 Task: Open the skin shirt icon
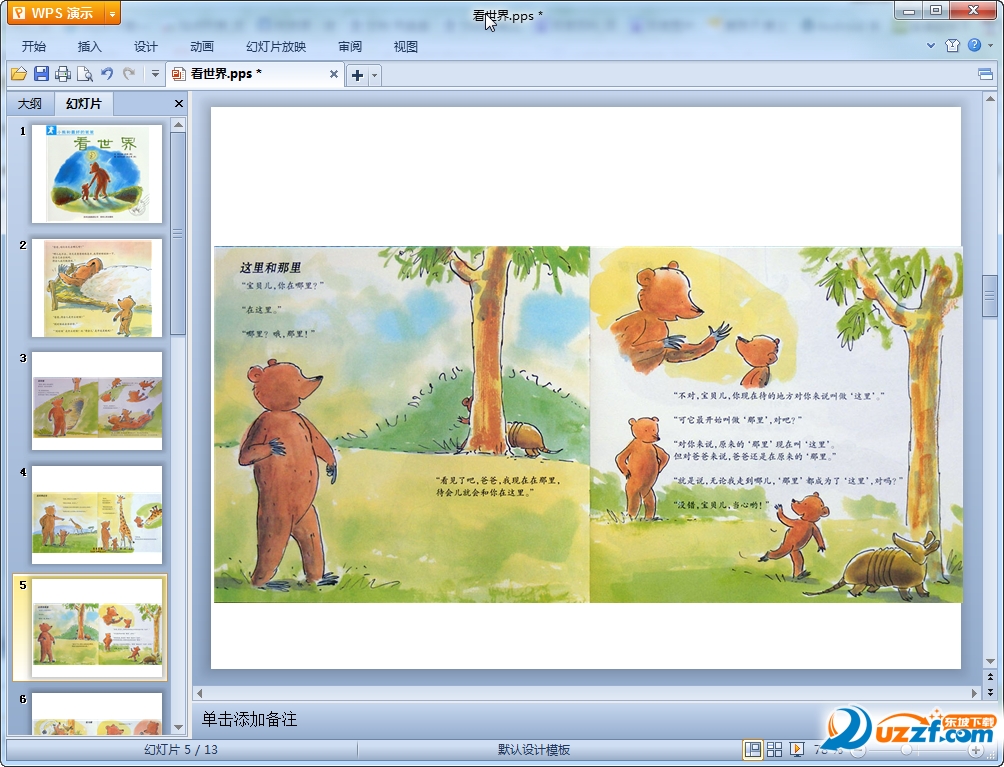952,45
